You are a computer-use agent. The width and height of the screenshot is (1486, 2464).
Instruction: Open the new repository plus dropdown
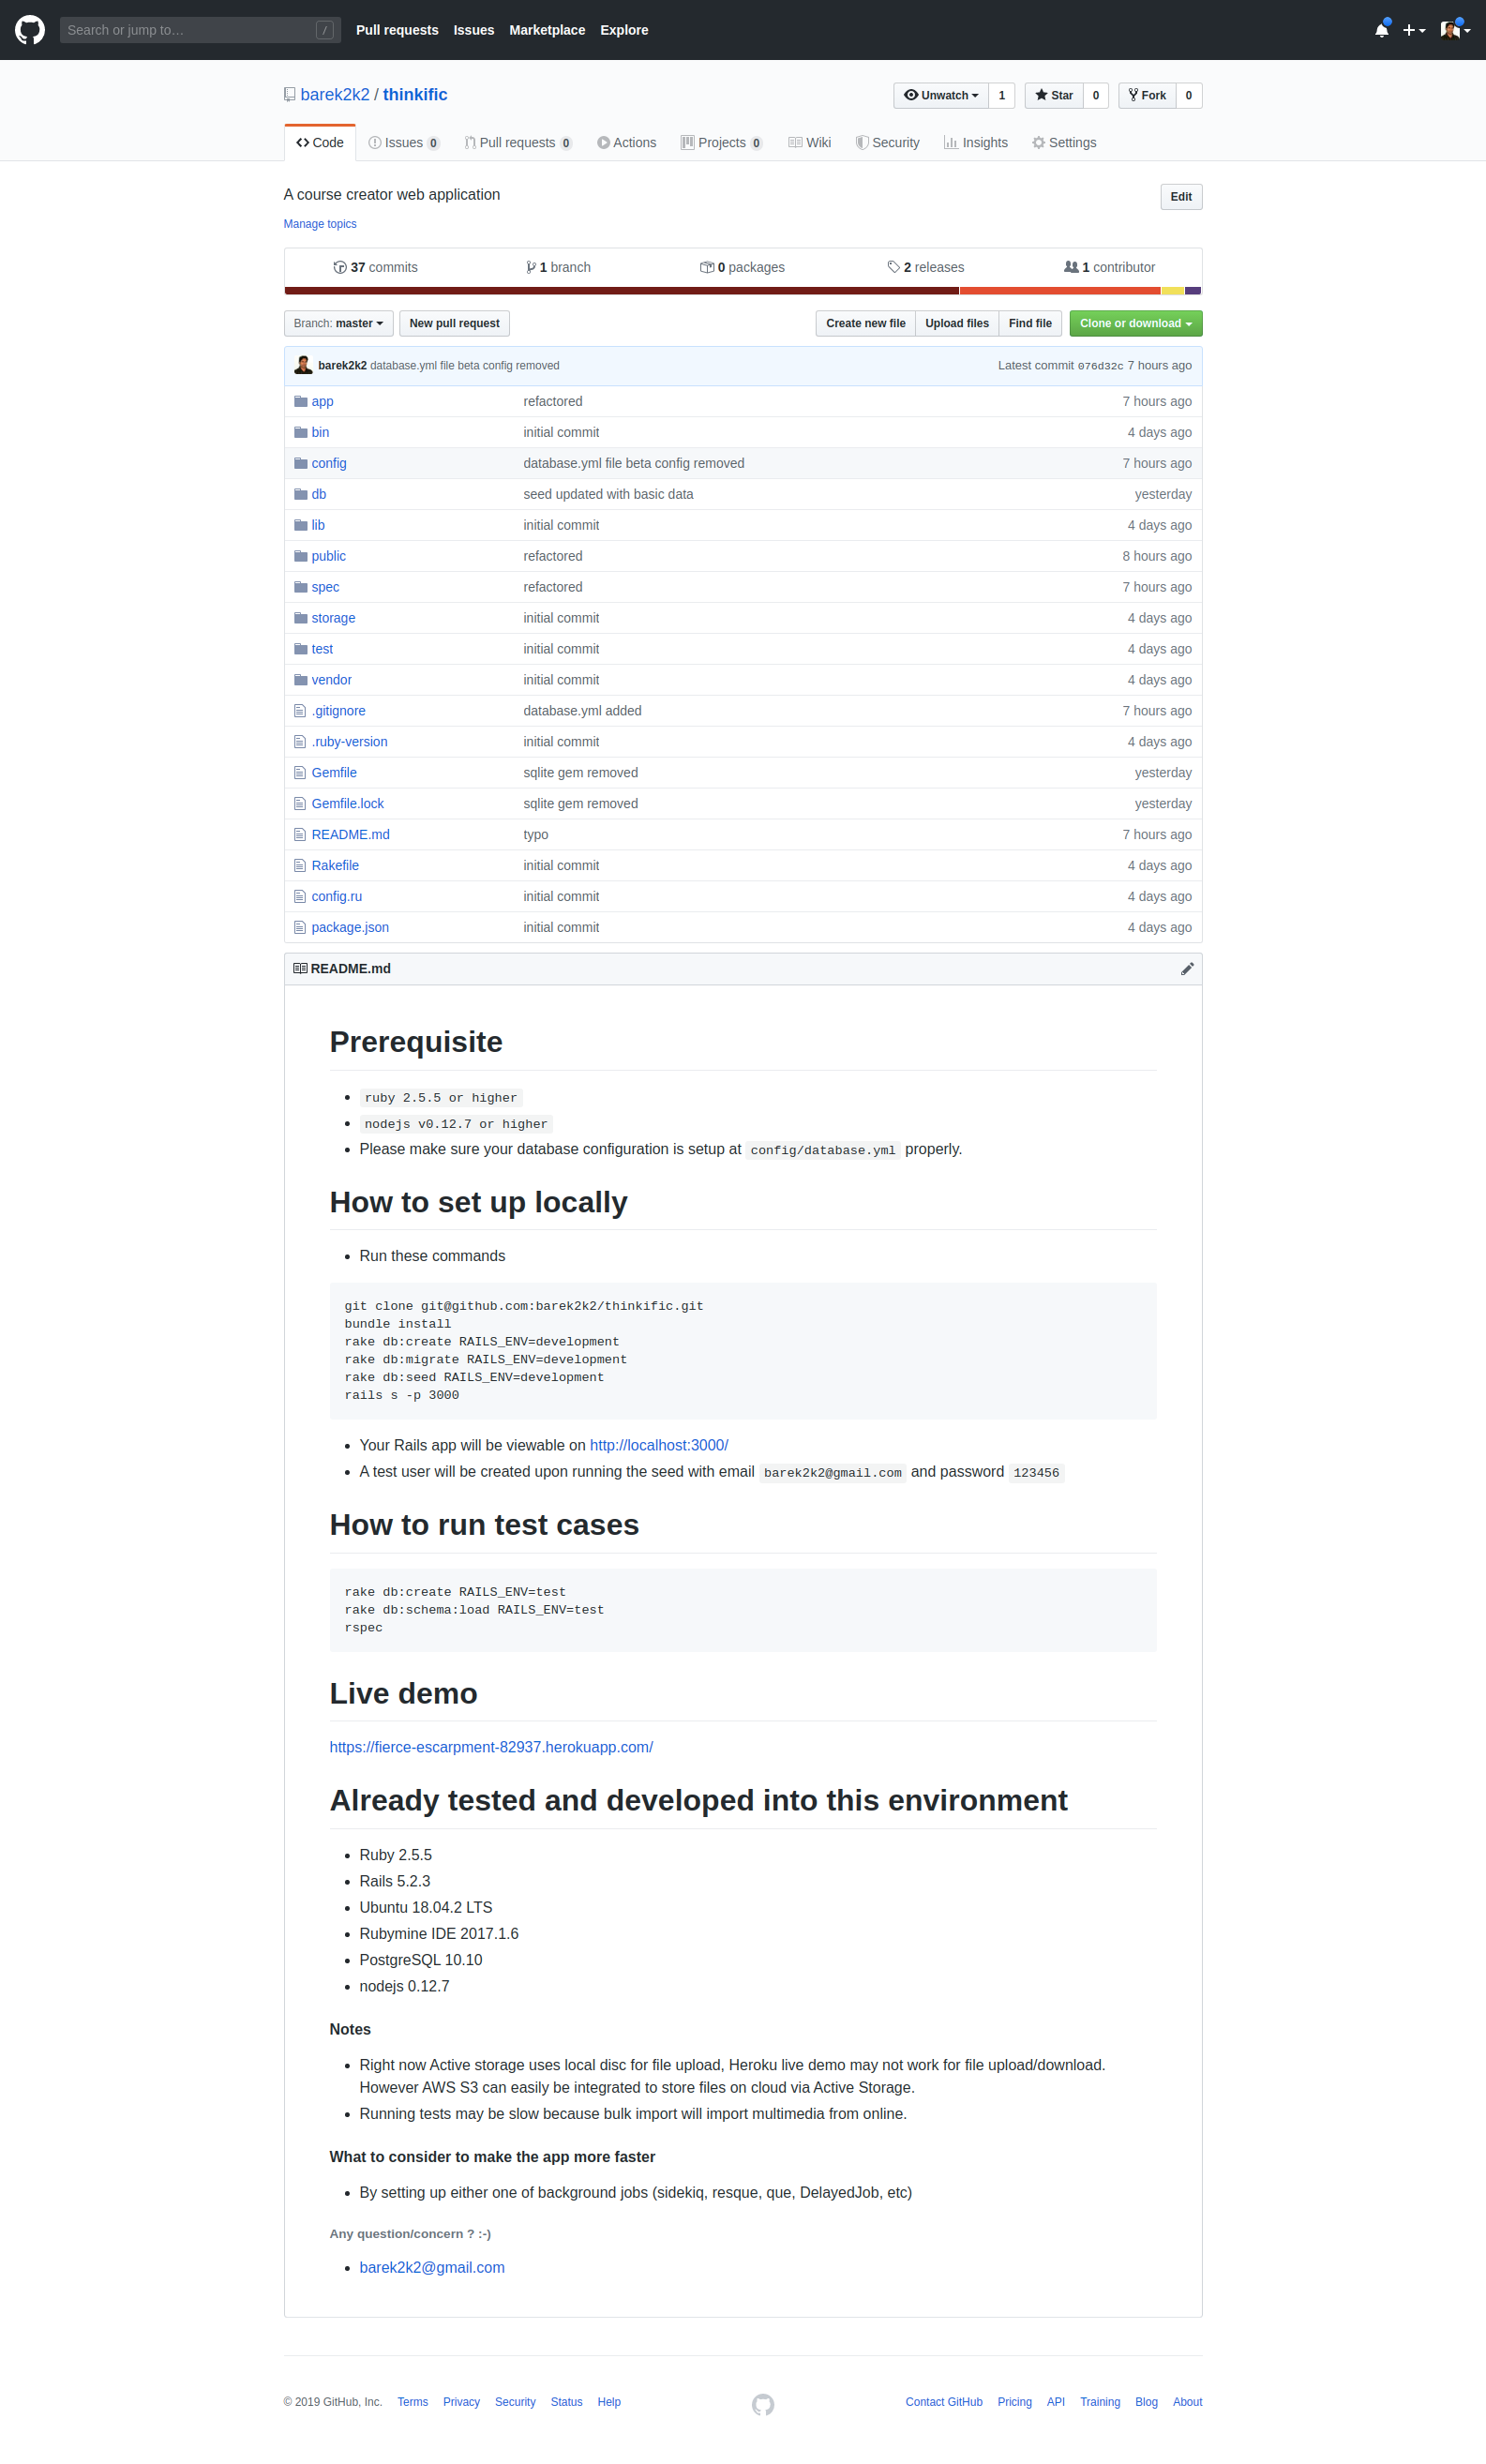(x=1414, y=29)
